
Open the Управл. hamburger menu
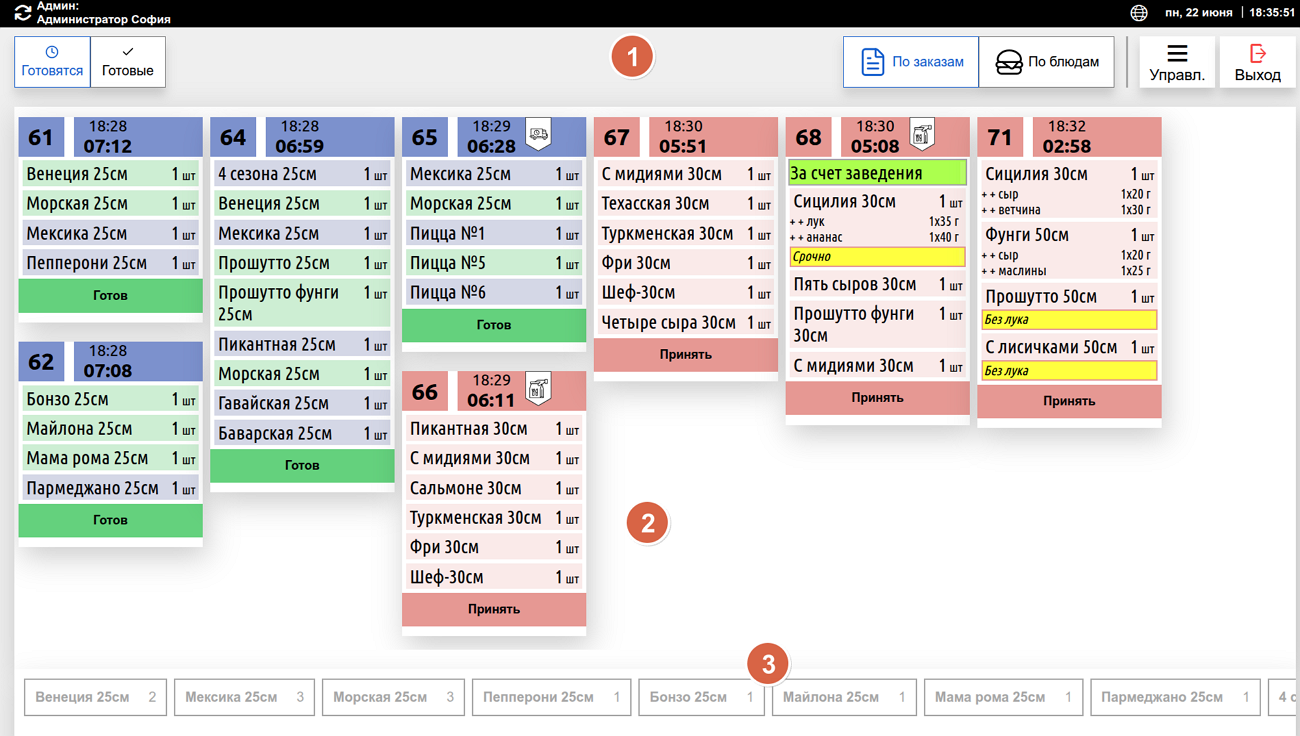[x=1177, y=62]
